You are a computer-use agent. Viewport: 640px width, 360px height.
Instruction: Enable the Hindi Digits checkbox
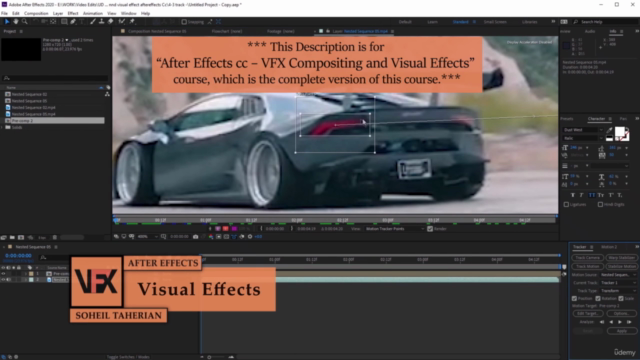pyautogui.click(x=600, y=204)
